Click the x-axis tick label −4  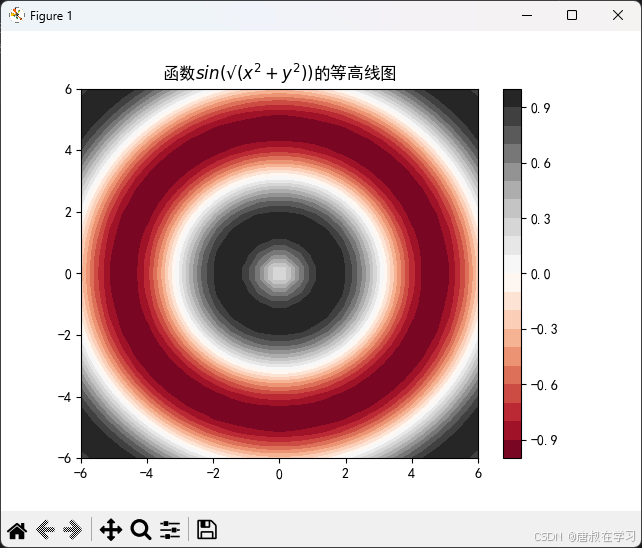(146, 474)
